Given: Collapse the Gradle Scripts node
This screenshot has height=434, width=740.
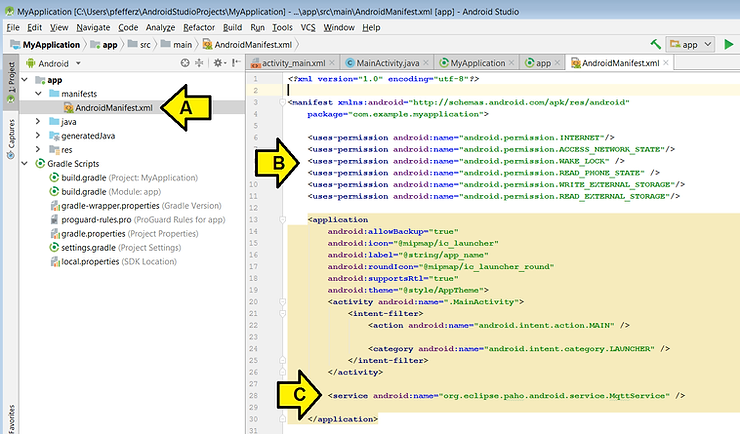Looking at the screenshot, I should tap(25, 163).
